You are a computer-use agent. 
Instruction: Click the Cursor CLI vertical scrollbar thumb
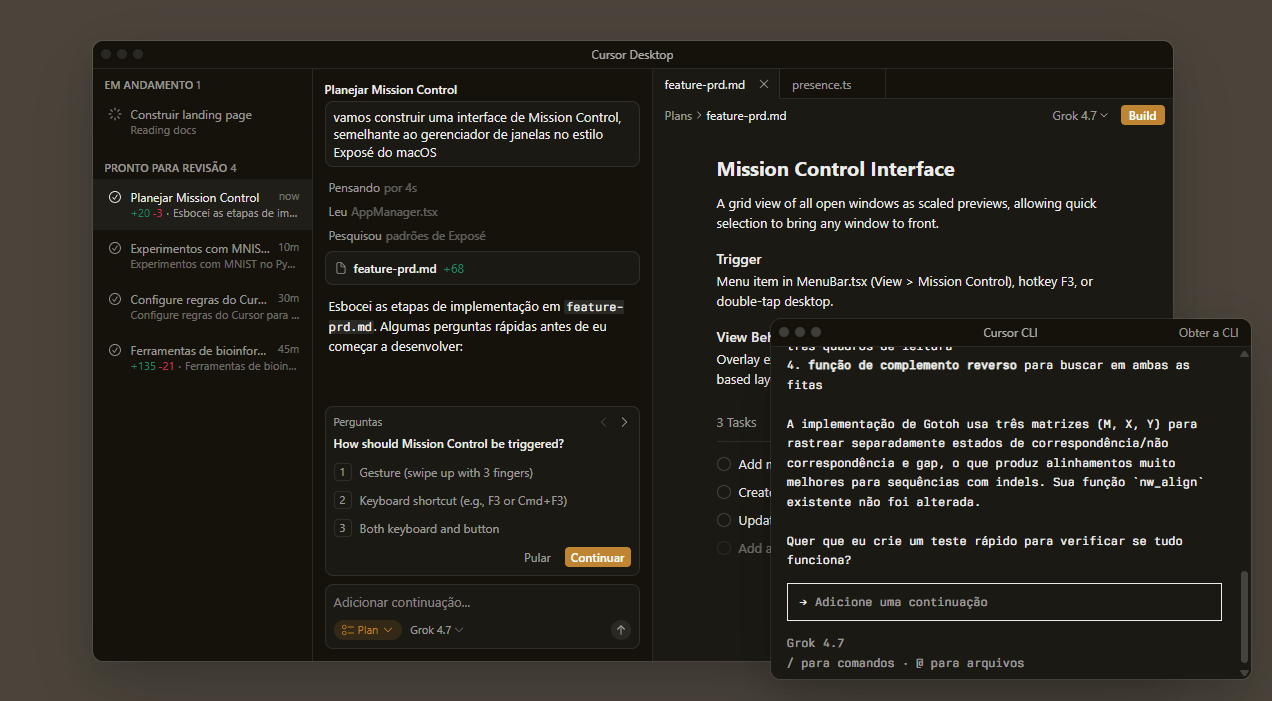coord(1244,616)
